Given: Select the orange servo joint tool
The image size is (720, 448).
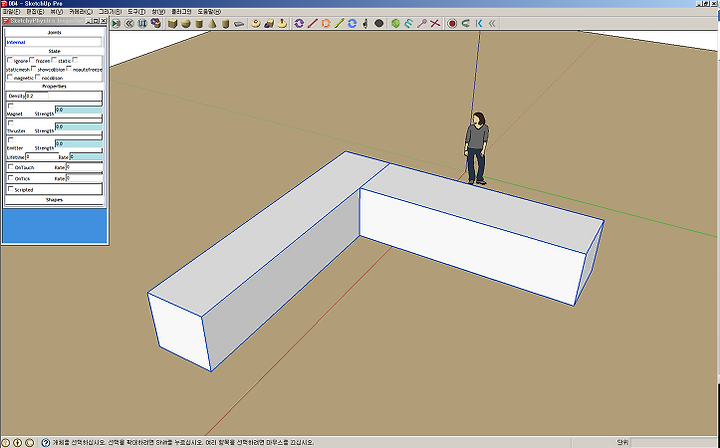Looking at the screenshot, I should (326, 23).
